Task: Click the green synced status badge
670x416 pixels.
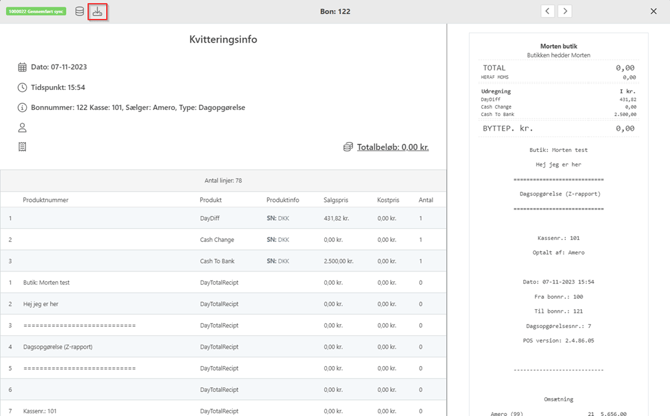Action: point(37,12)
